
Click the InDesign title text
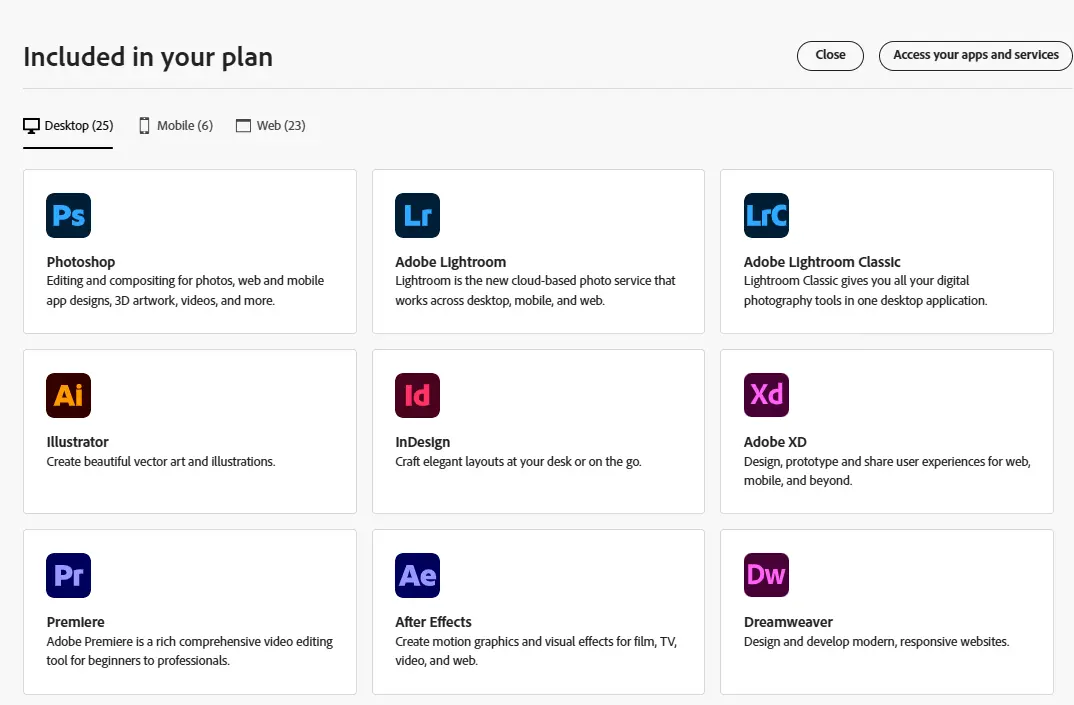(423, 442)
